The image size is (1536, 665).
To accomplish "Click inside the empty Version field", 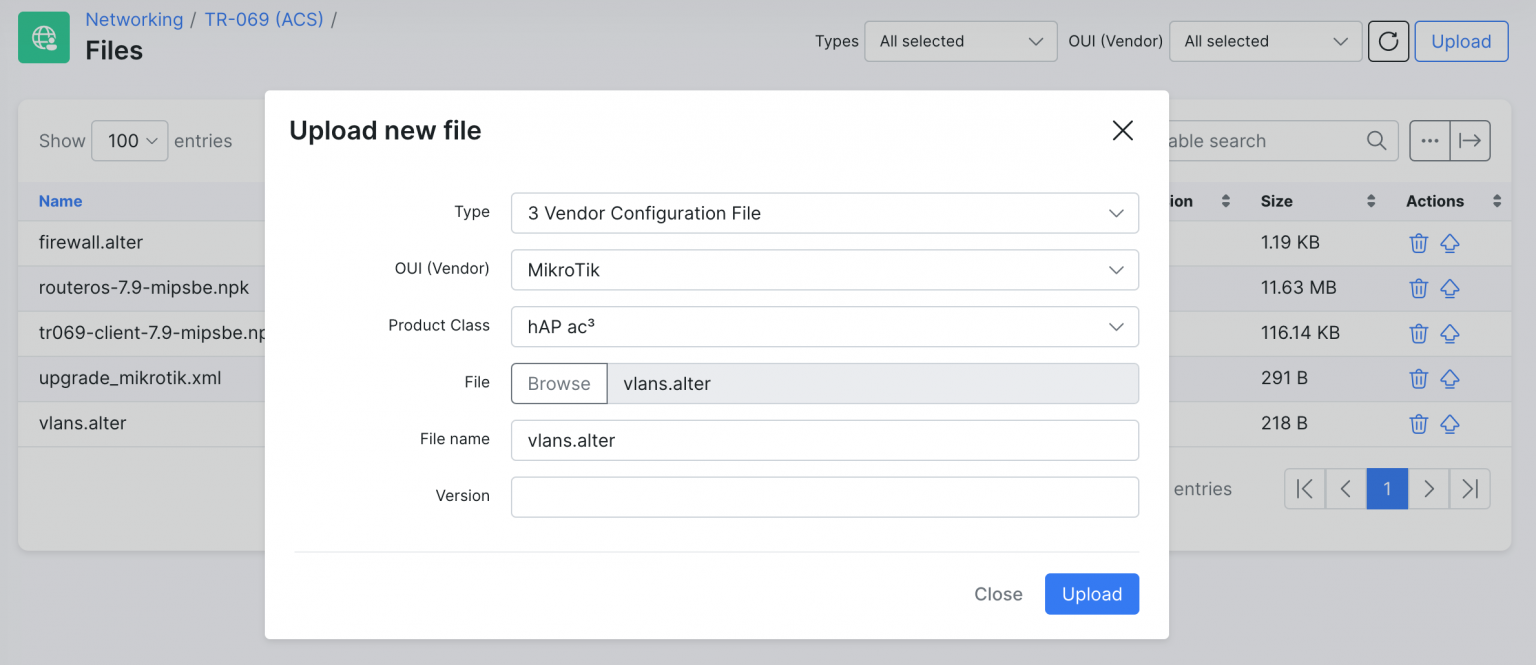I will pos(824,497).
